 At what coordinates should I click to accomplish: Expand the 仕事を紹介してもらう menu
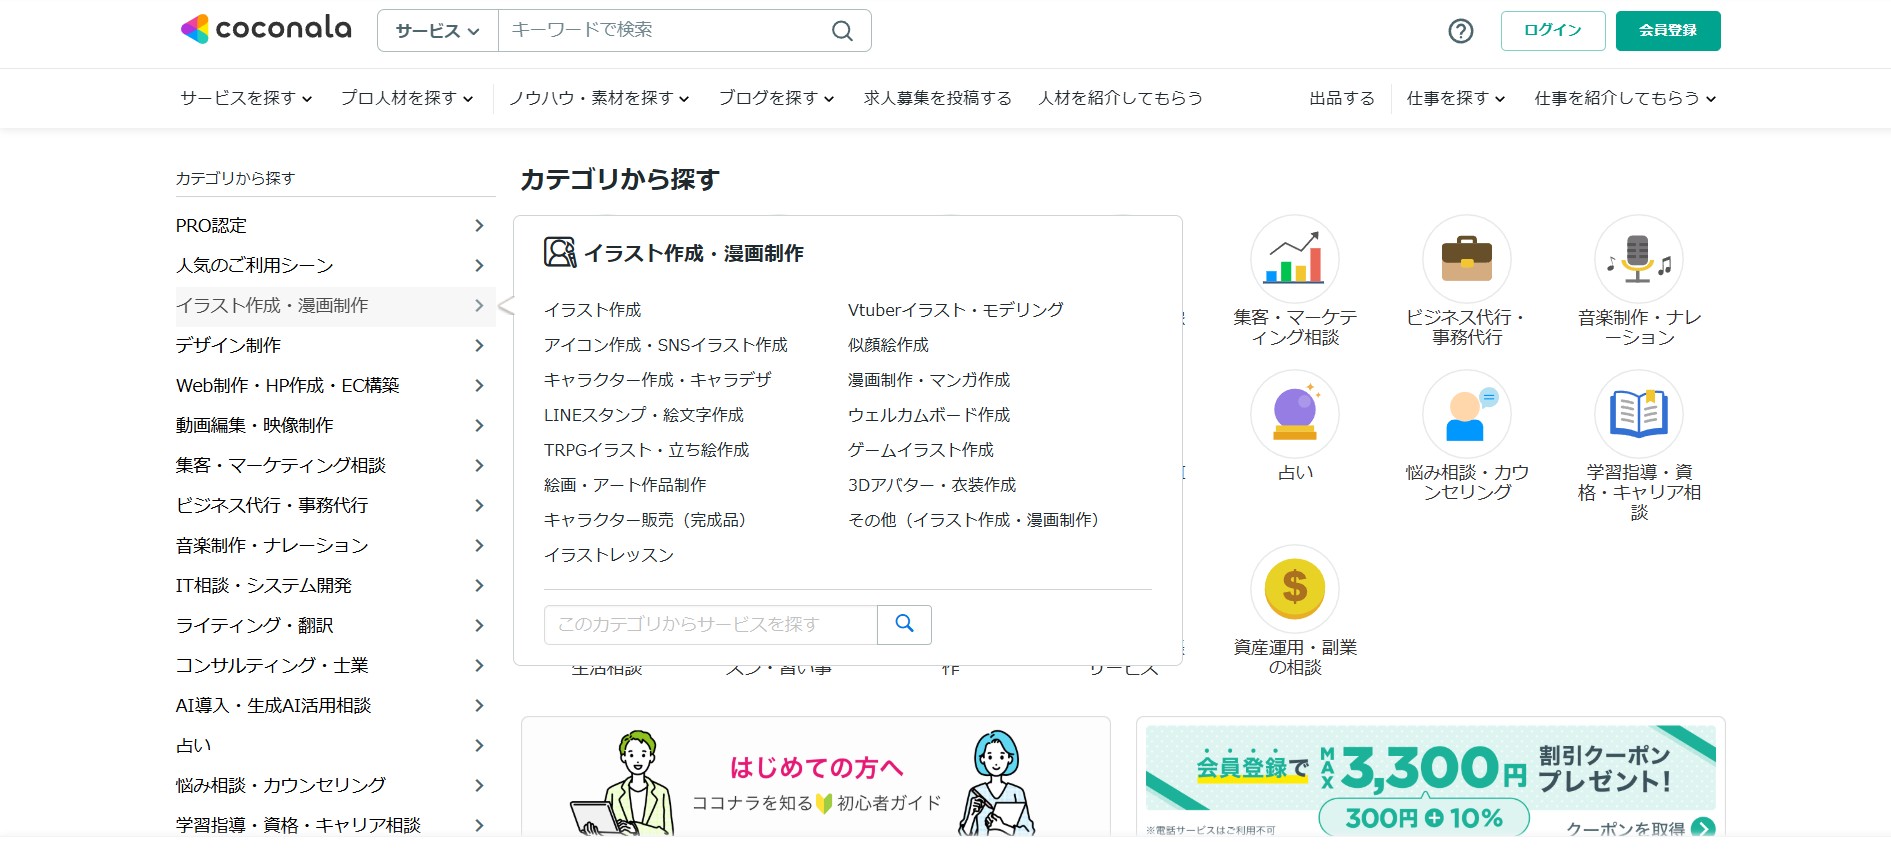(x=1625, y=98)
